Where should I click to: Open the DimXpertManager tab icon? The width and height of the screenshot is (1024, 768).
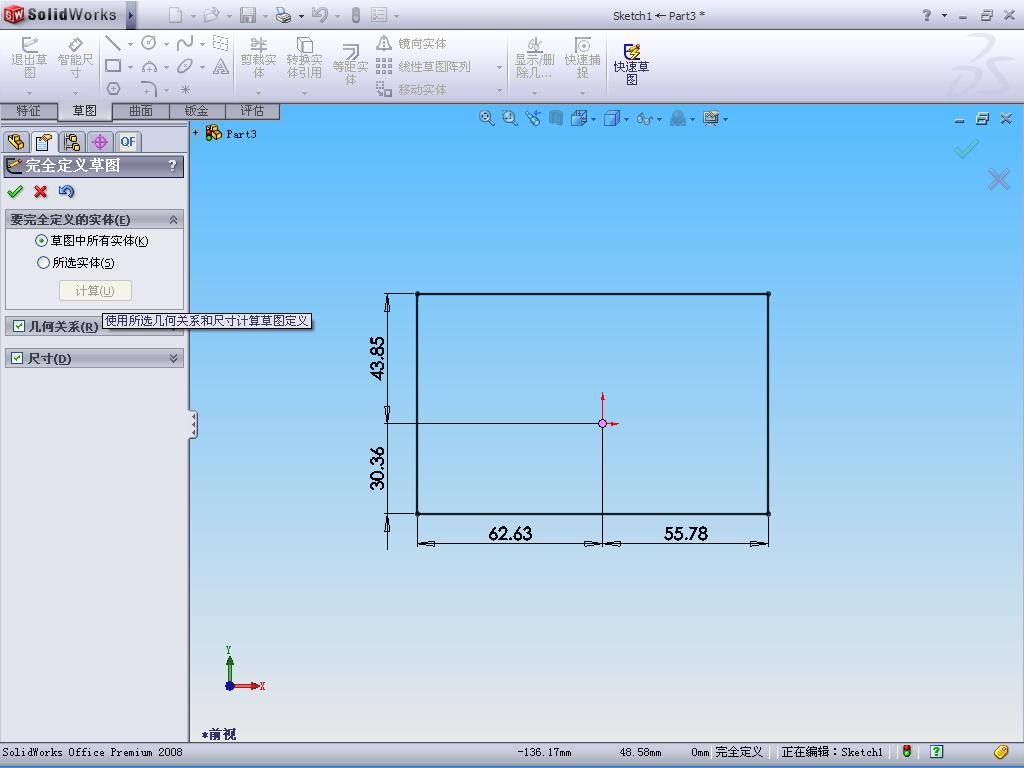point(100,142)
